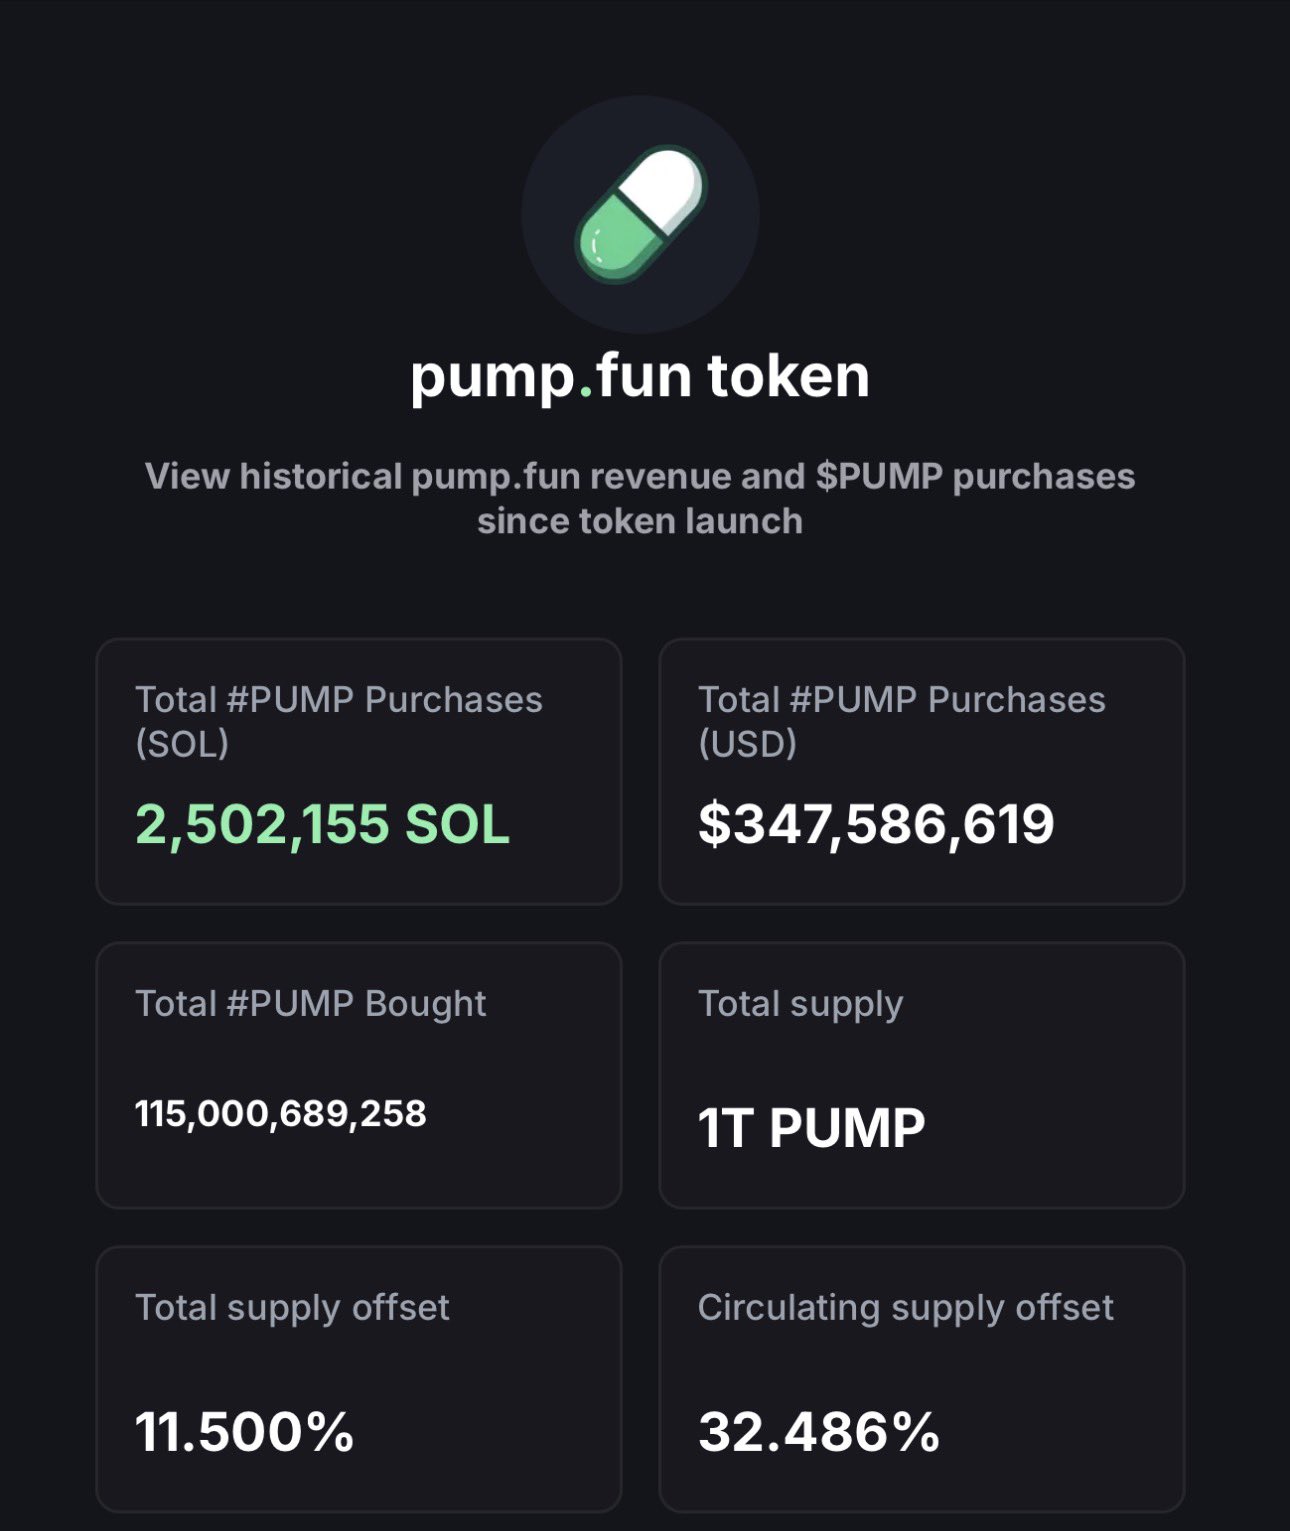Click the "since token launch" subtitle line
The image size is (1290, 1531).
(640, 521)
